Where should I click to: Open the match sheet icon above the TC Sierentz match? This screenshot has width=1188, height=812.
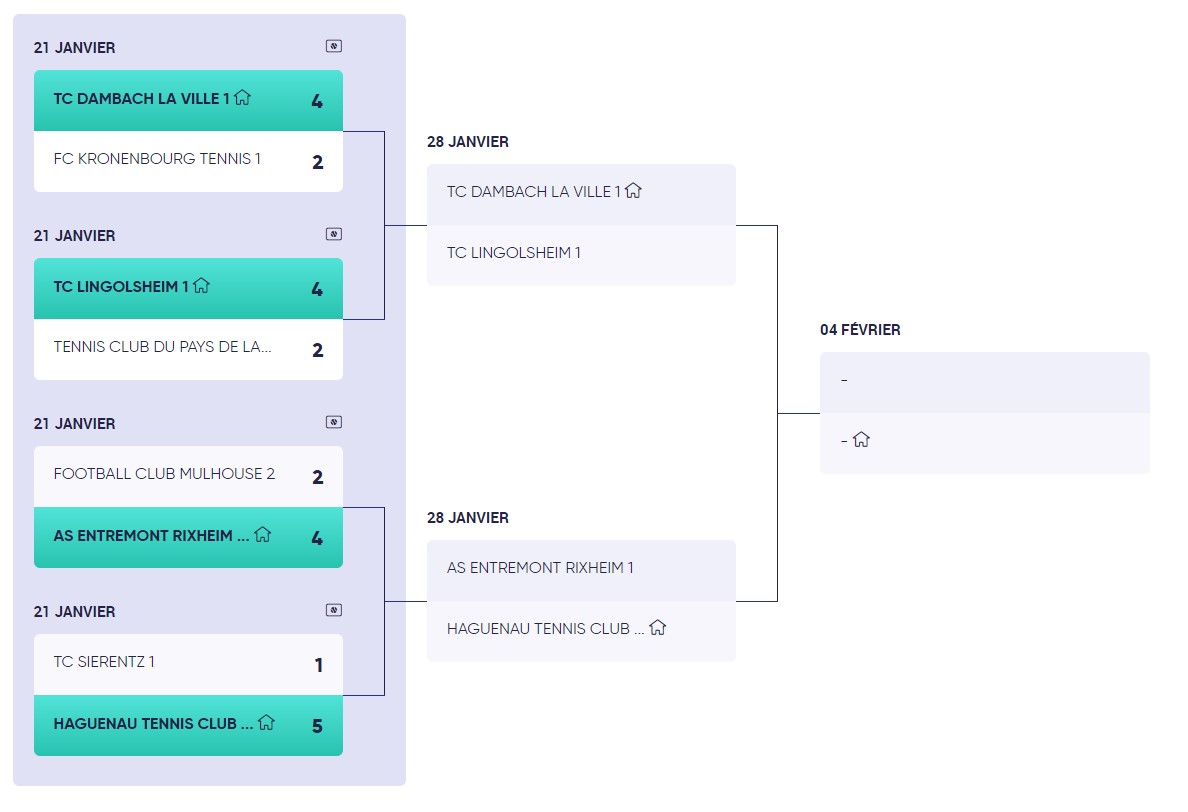pos(334,610)
